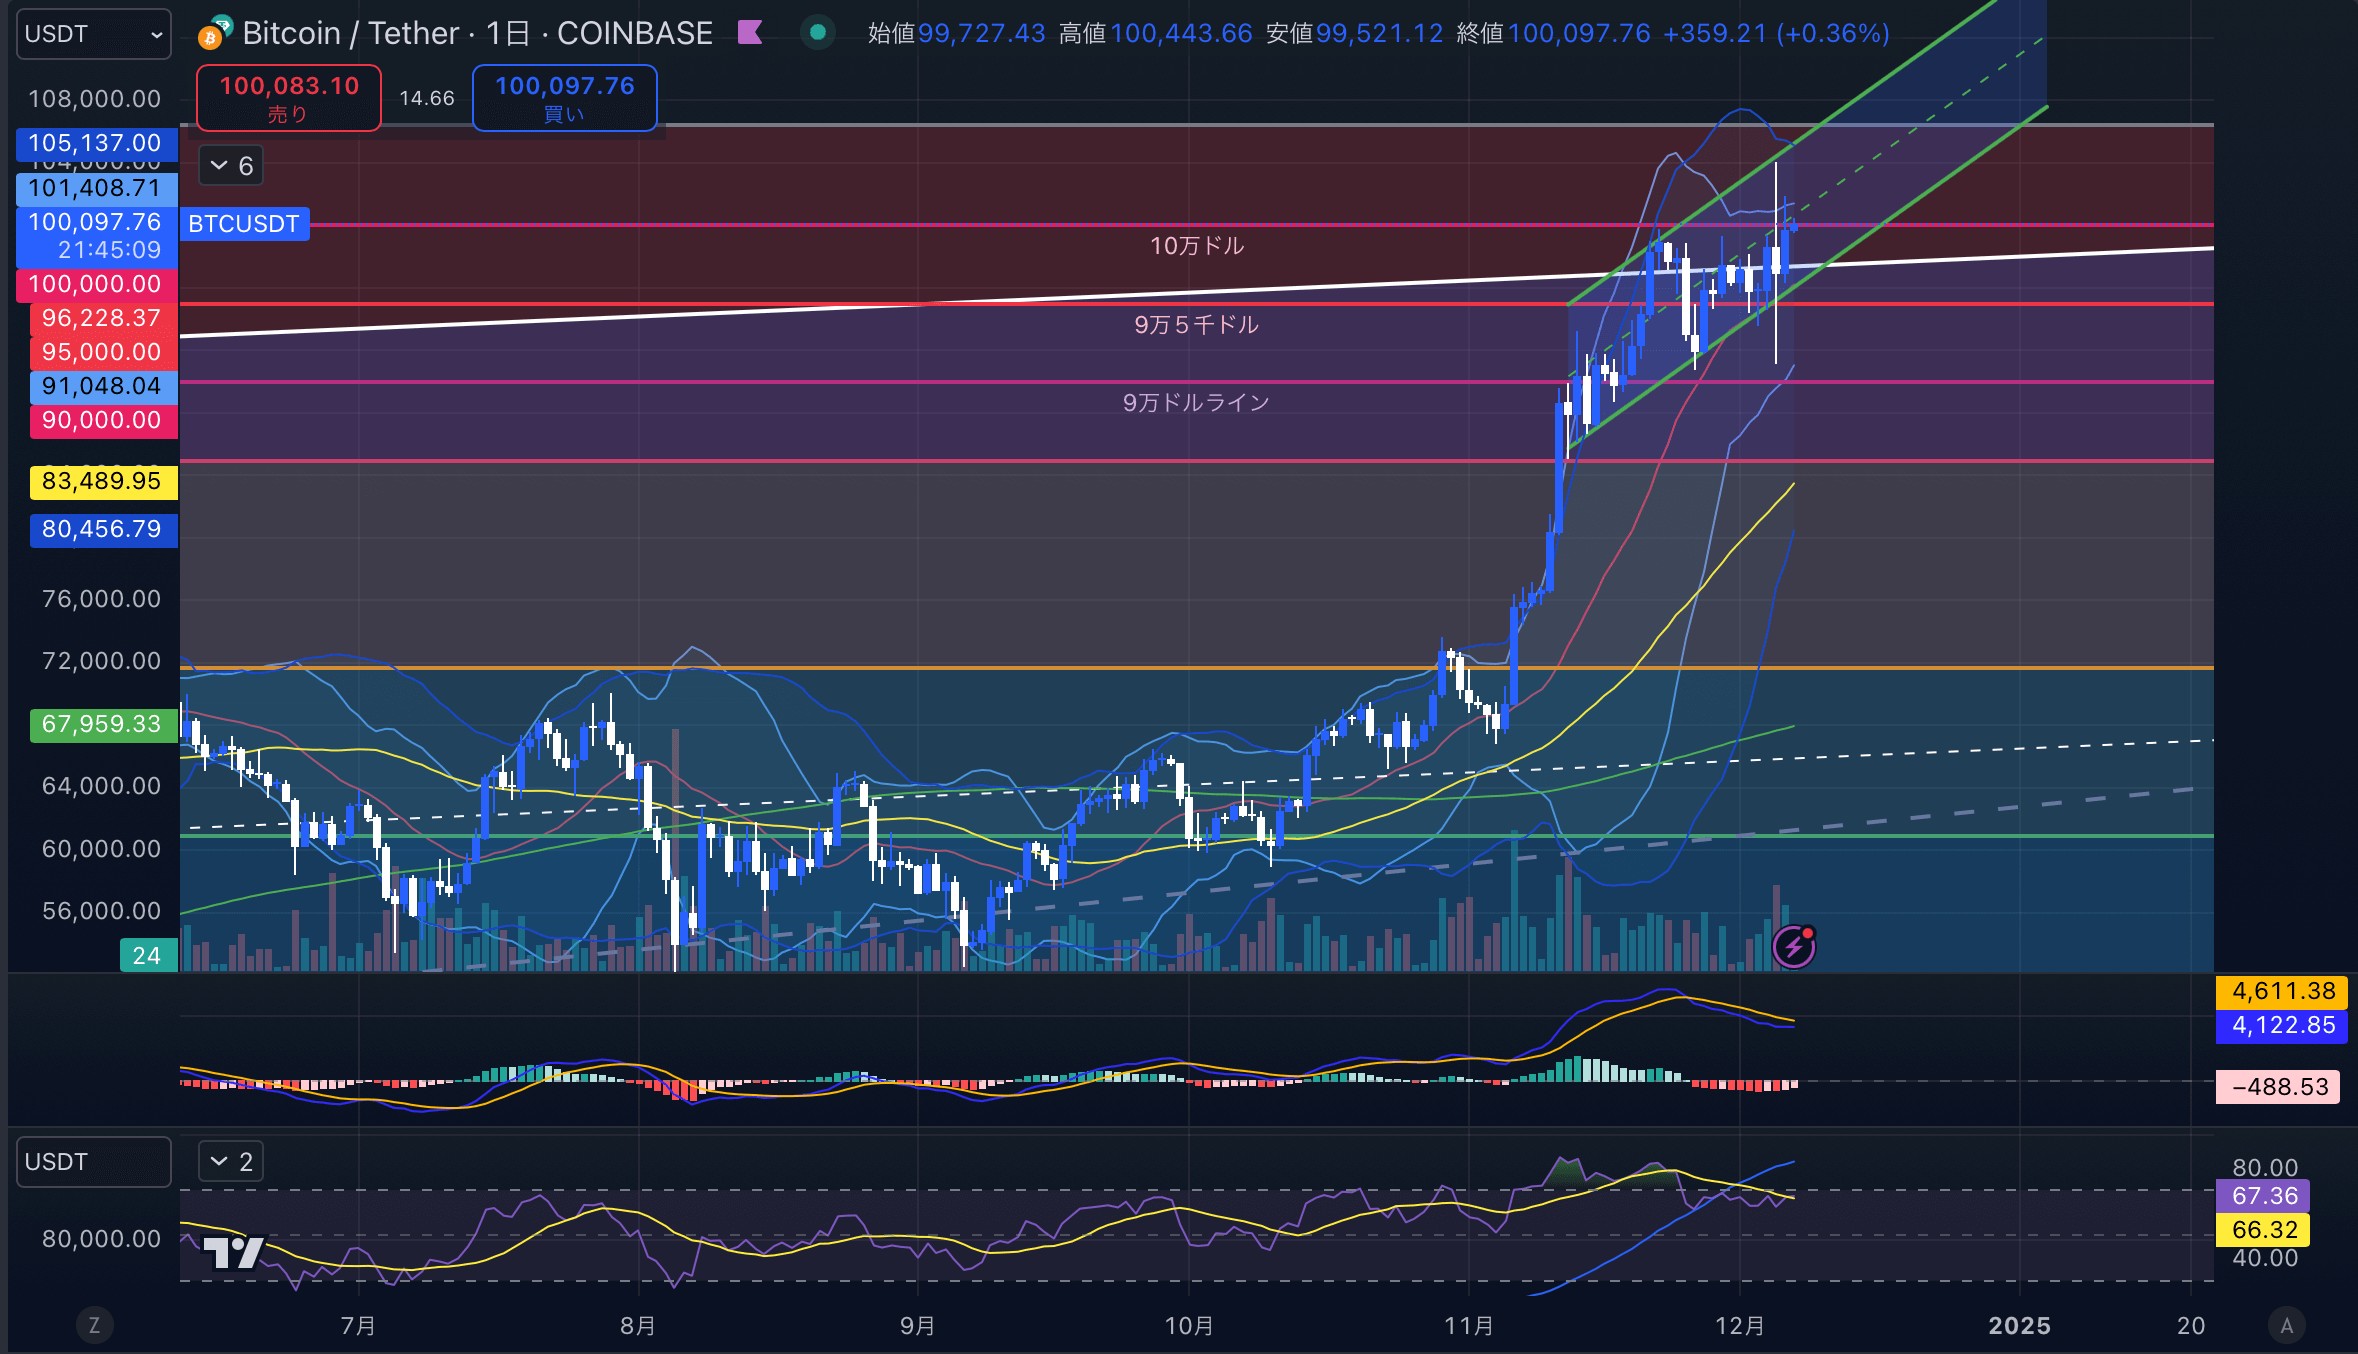Click the 9万ドルライン label
Image resolution: width=2358 pixels, height=1354 pixels.
(x=1196, y=403)
